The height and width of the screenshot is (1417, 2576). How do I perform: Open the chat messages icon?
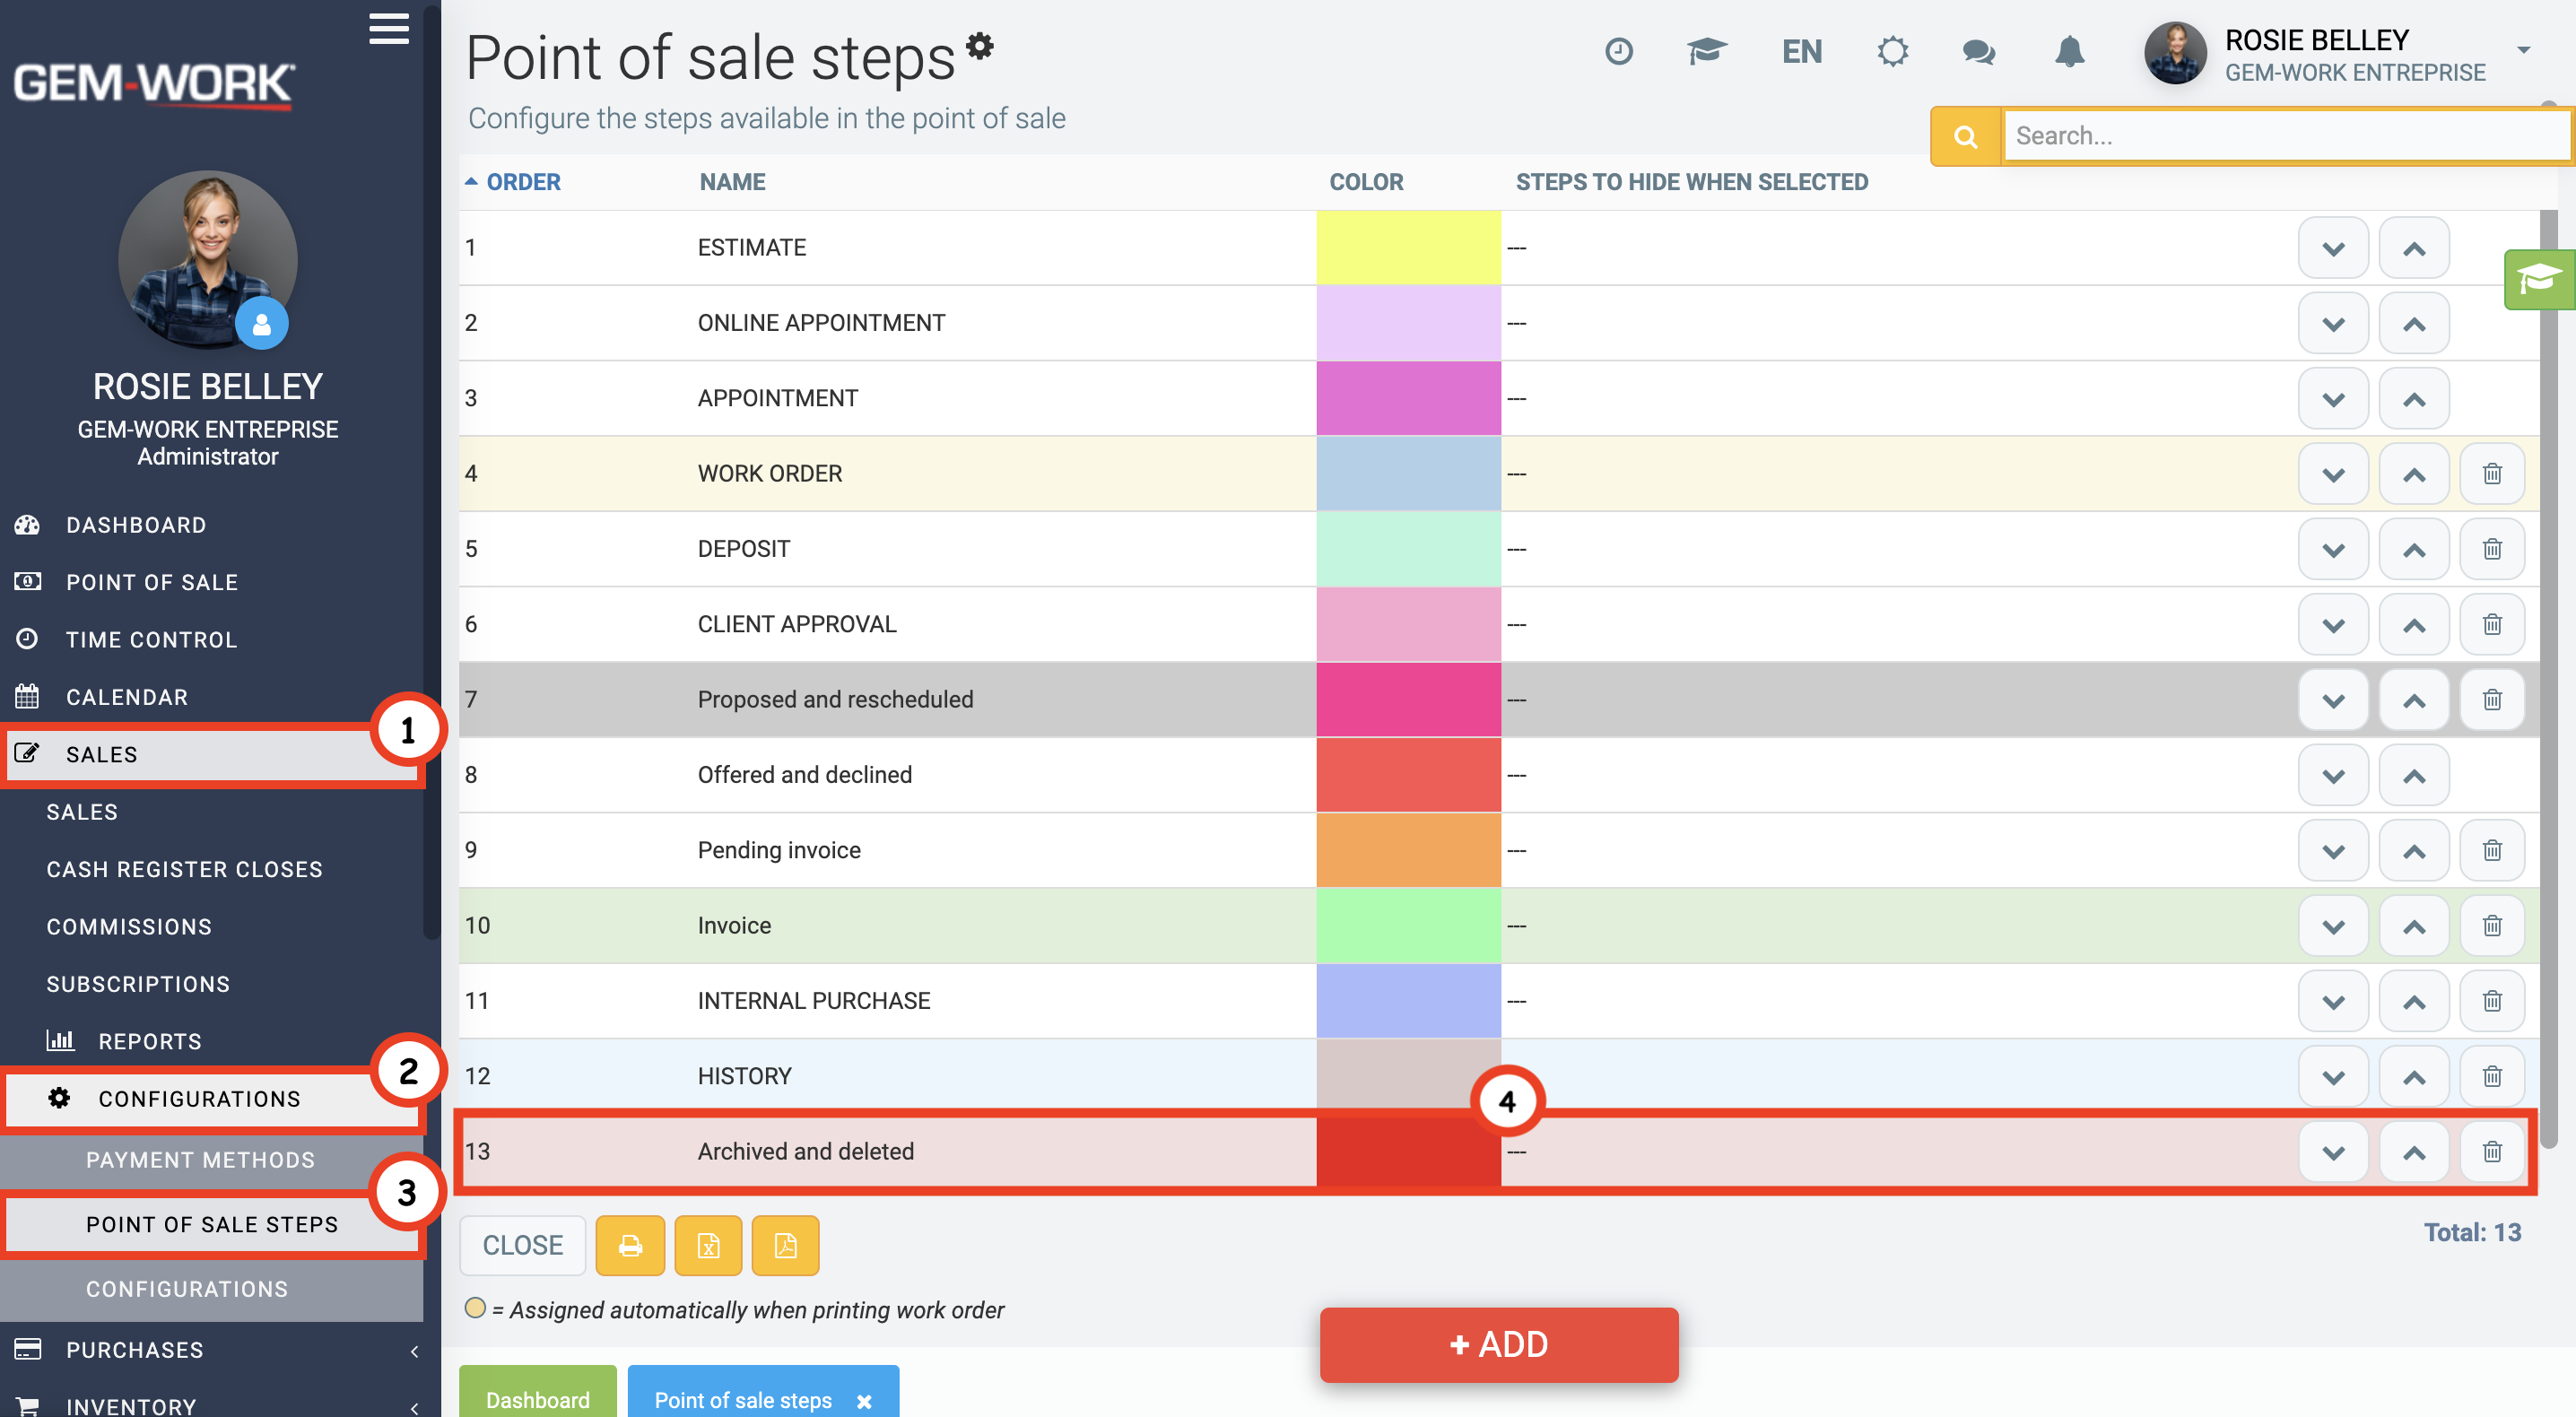(x=1978, y=51)
